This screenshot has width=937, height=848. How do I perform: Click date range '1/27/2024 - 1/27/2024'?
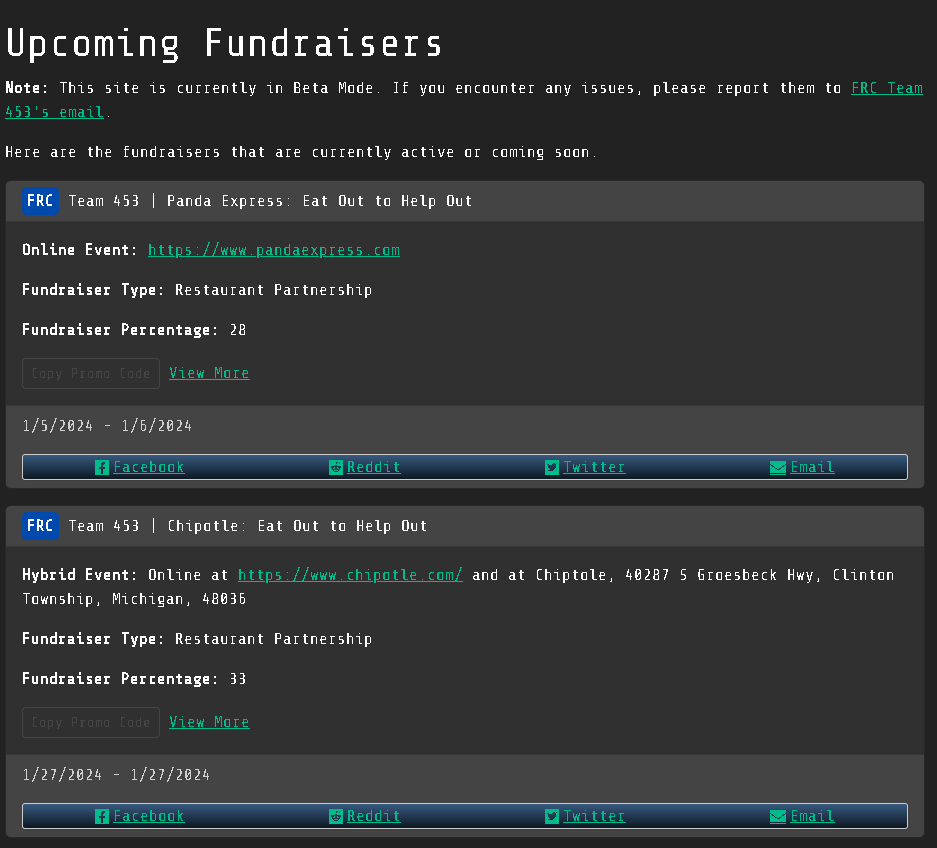tap(116, 775)
